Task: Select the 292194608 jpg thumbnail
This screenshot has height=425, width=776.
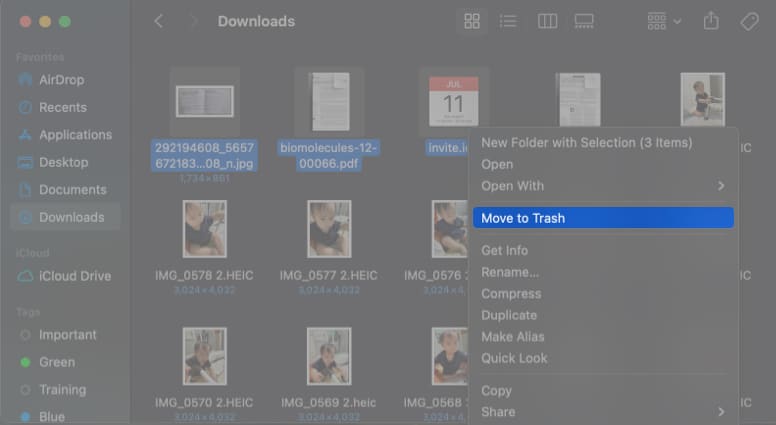Action: click(204, 101)
